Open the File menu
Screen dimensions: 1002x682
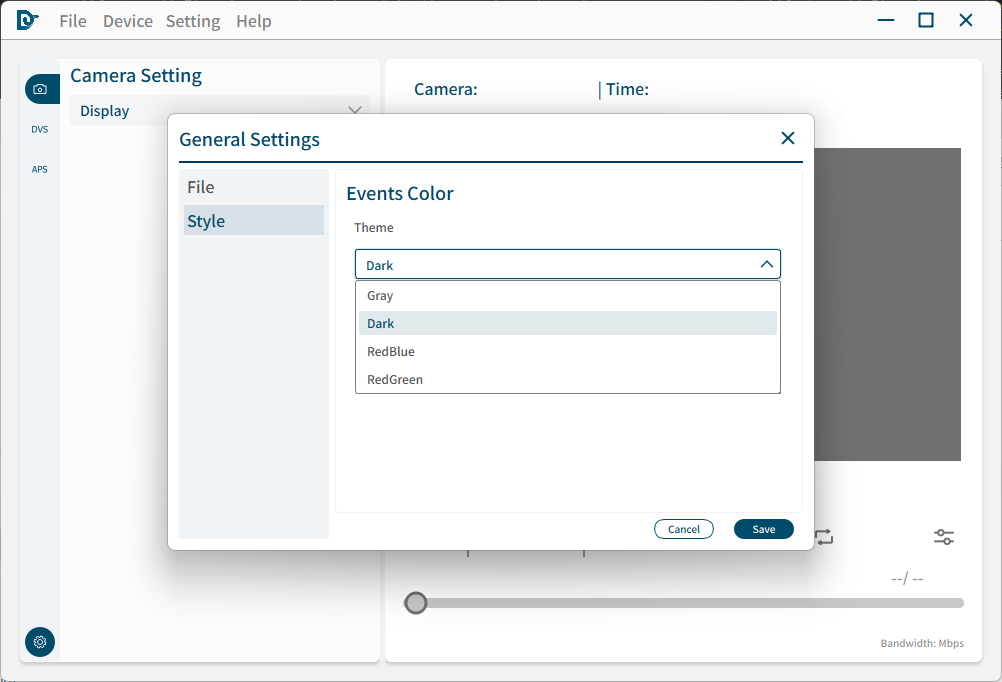[x=73, y=21]
